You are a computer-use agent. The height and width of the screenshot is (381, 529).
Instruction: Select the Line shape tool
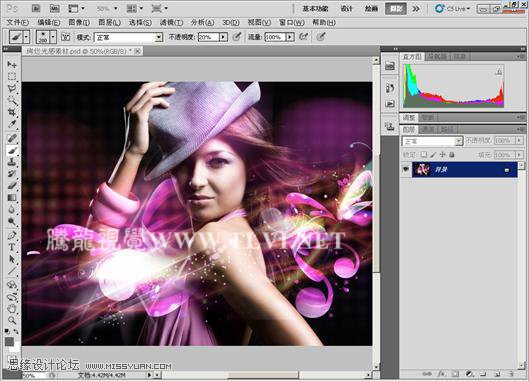click(12, 271)
